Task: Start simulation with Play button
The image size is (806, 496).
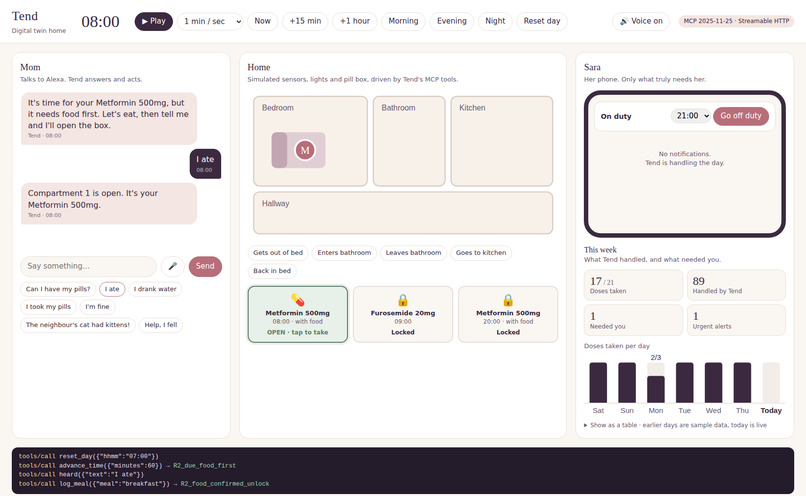Action: [154, 21]
